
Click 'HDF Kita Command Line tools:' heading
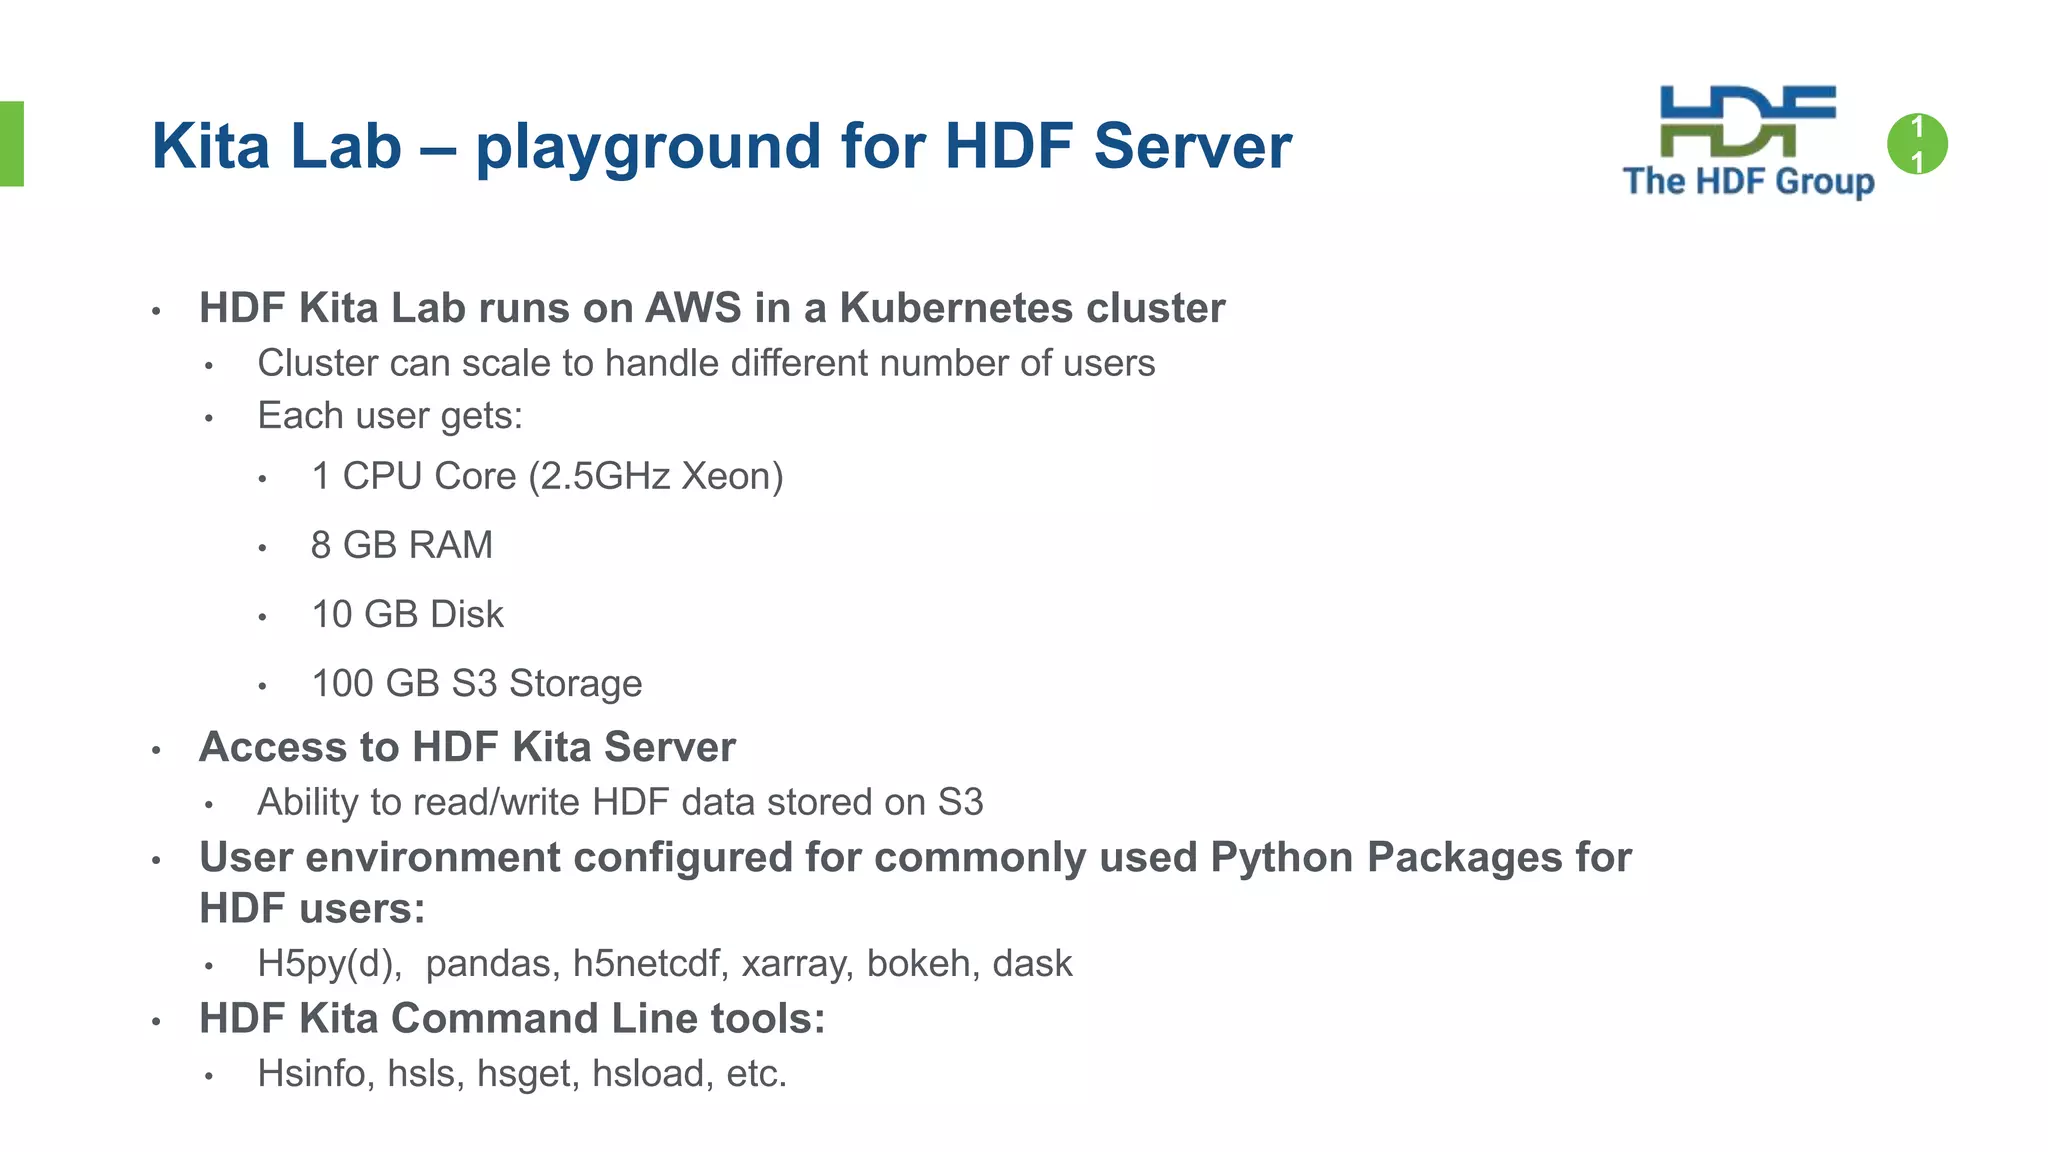coord(512,1018)
